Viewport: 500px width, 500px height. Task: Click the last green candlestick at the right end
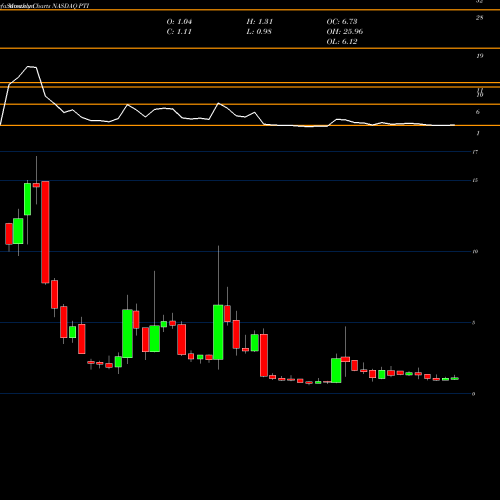click(455, 378)
